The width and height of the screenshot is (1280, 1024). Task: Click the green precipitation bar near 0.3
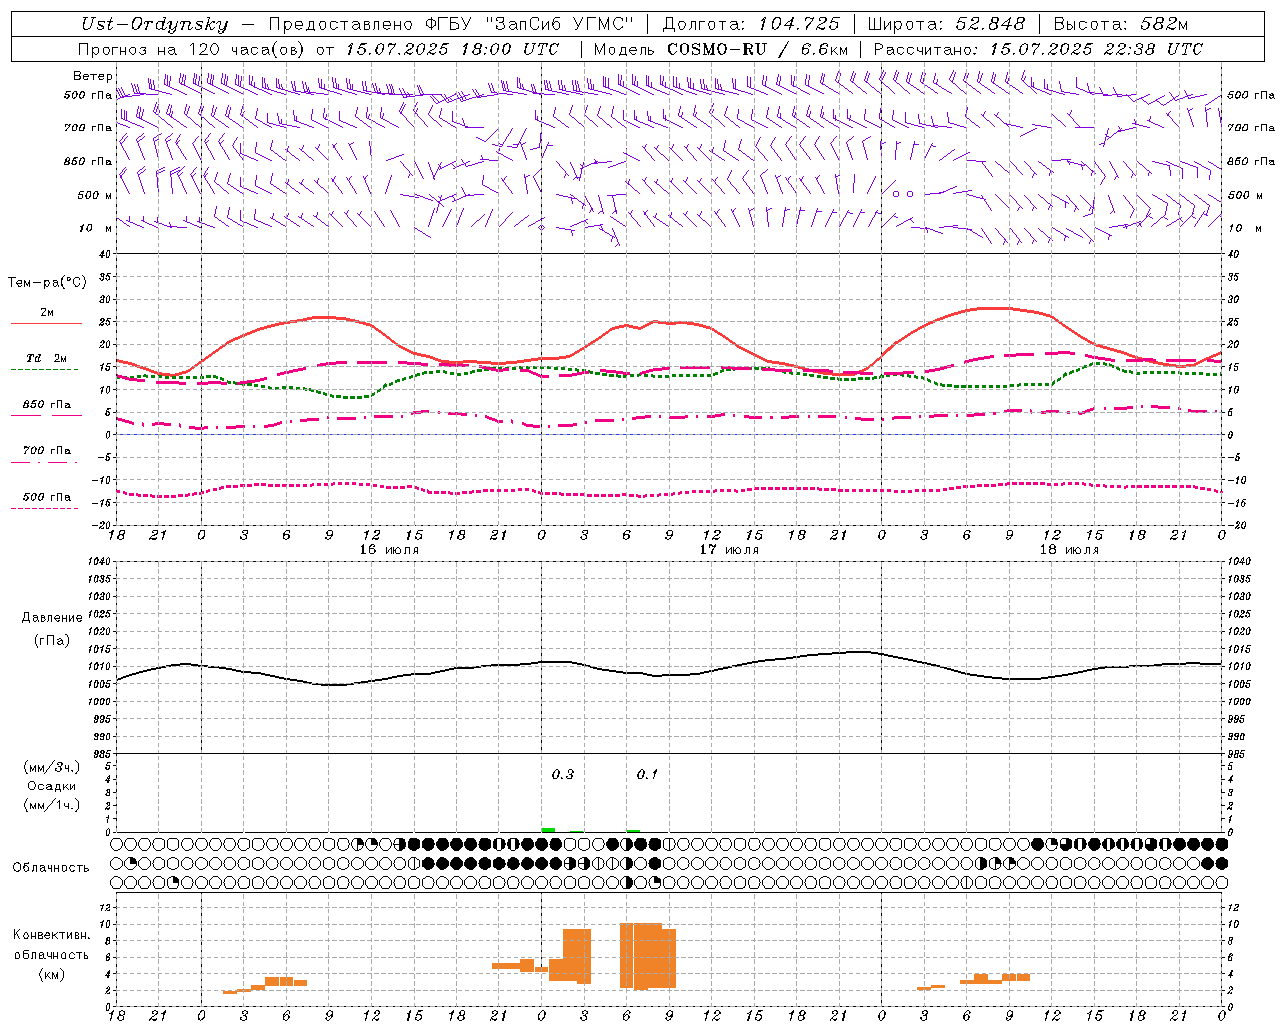coord(548,830)
